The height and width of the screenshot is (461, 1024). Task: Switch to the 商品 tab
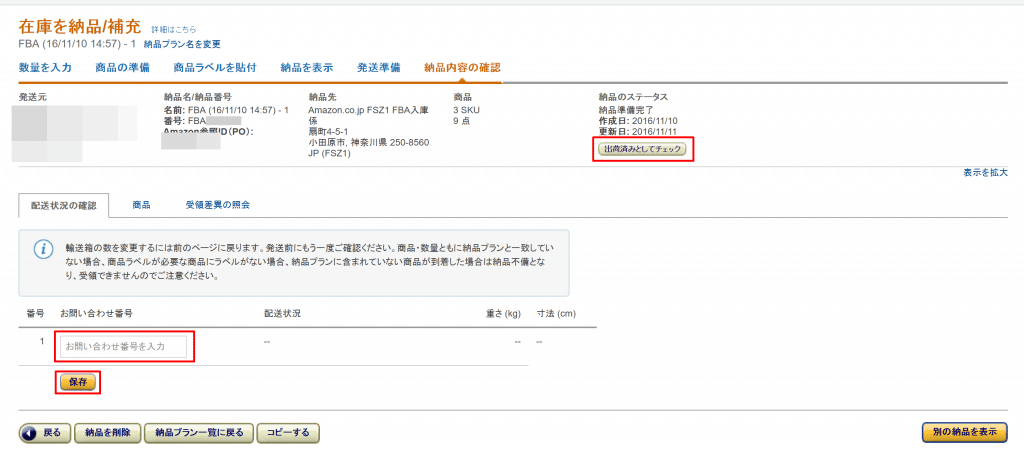[x=141, y=205]
